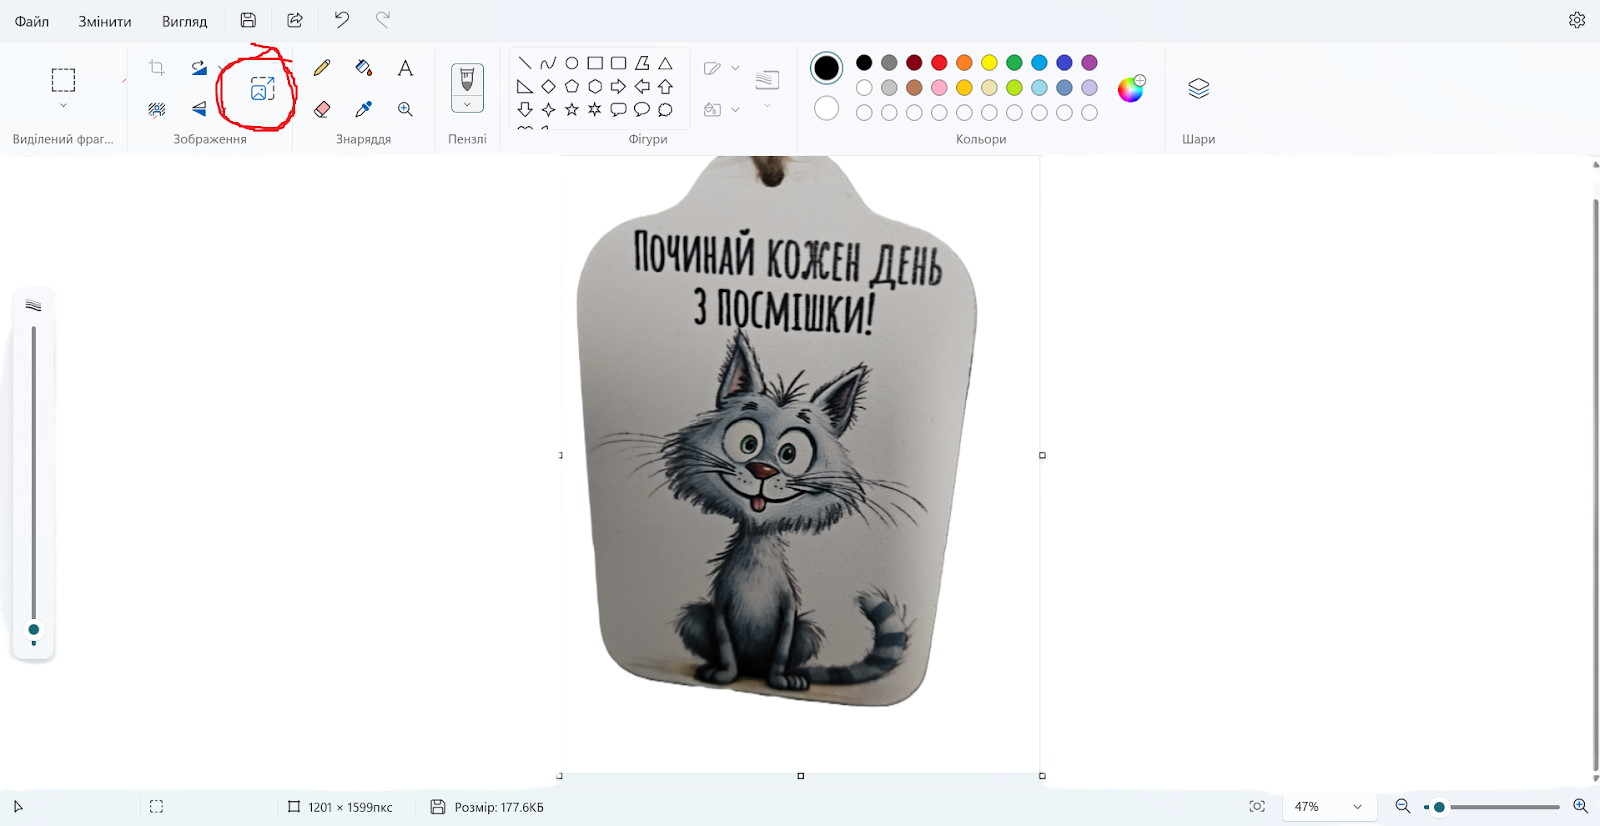The image size is (1600, 826).
Task: Pick the yellow color swatch
Action: (989, 63)
